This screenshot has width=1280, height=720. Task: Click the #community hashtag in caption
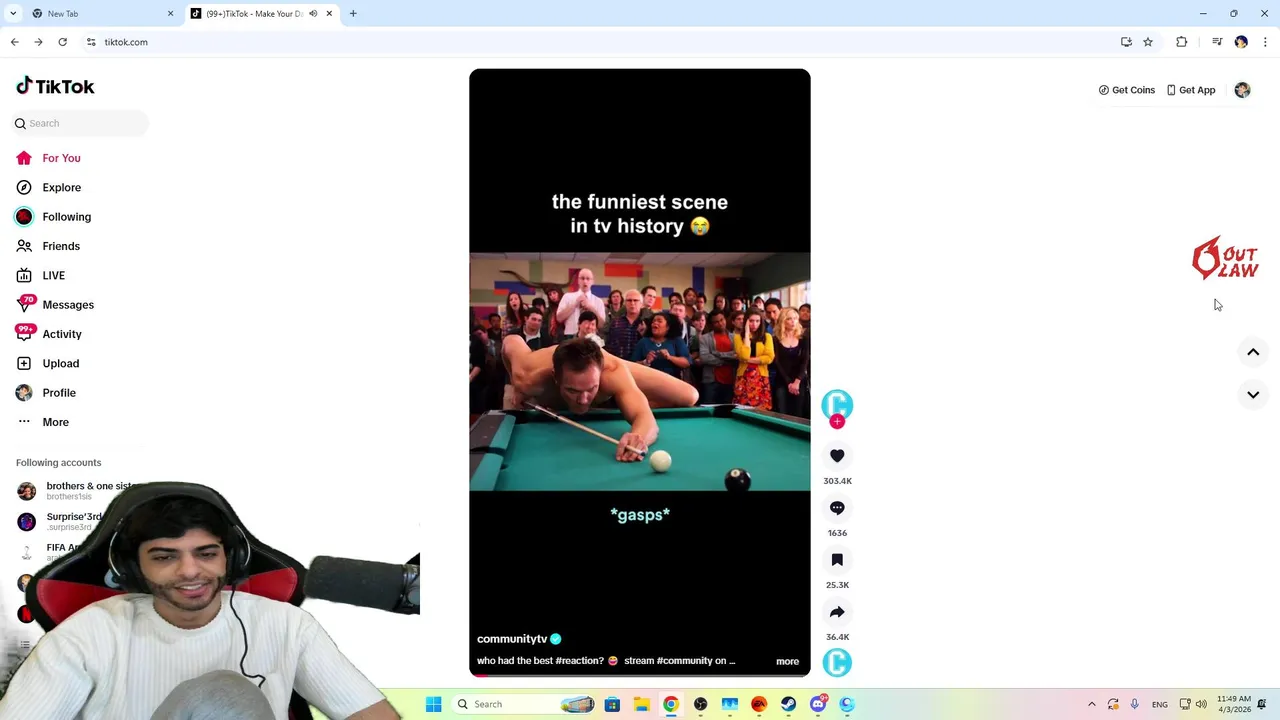tap(684, 661)
